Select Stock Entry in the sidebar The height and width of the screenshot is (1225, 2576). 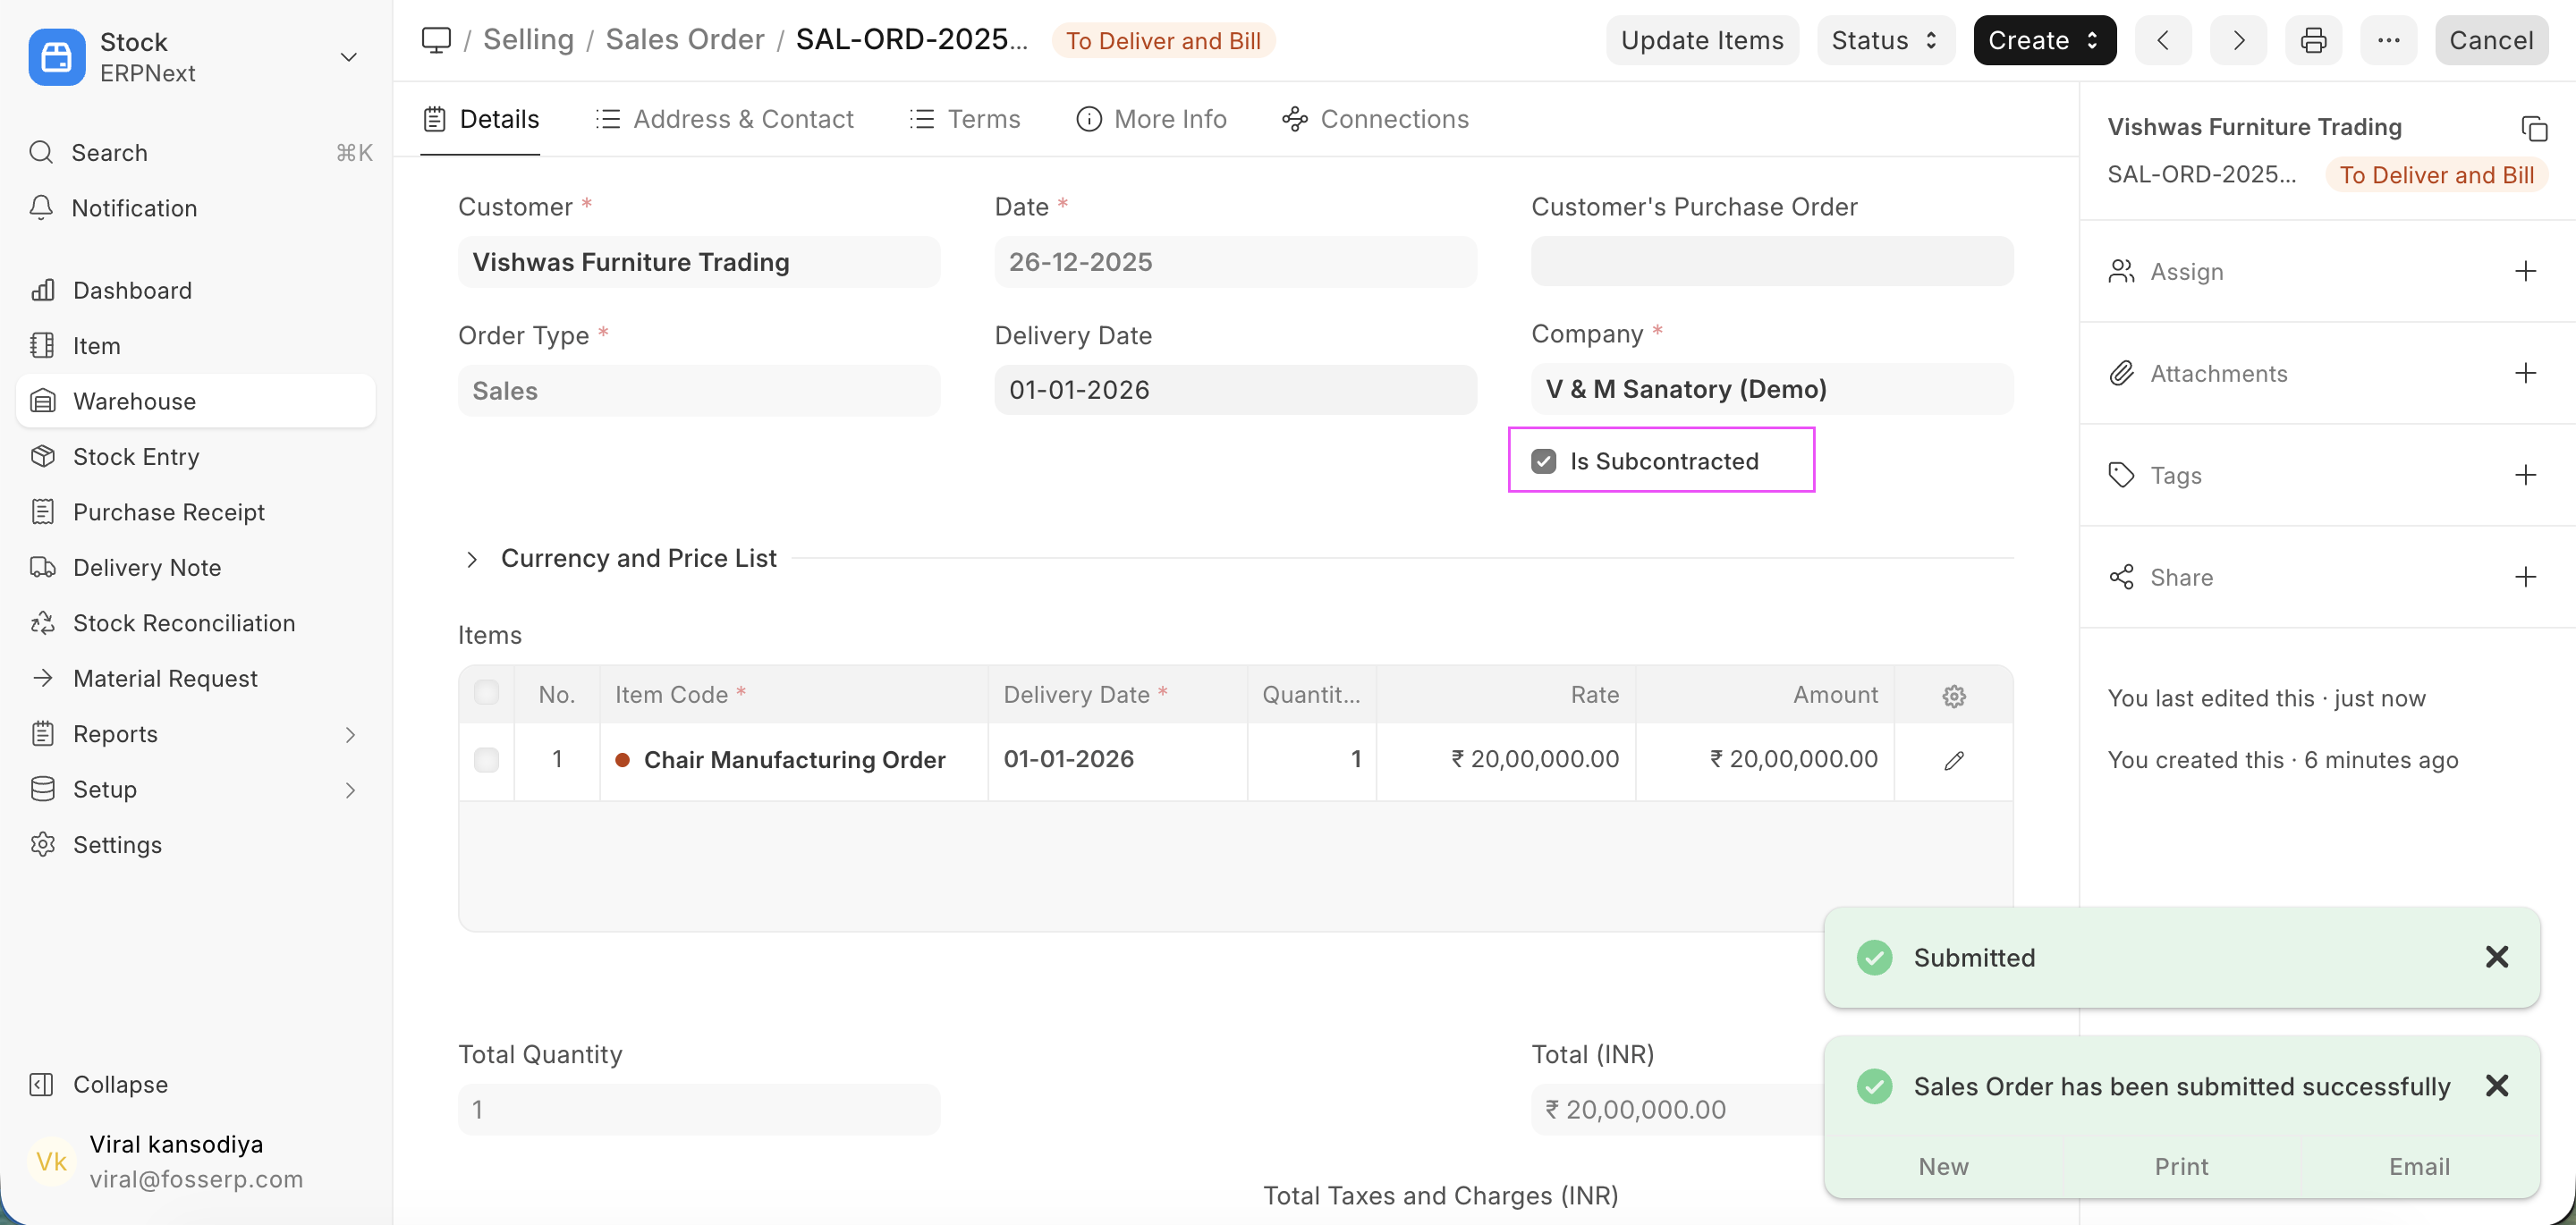click(135, 456)
